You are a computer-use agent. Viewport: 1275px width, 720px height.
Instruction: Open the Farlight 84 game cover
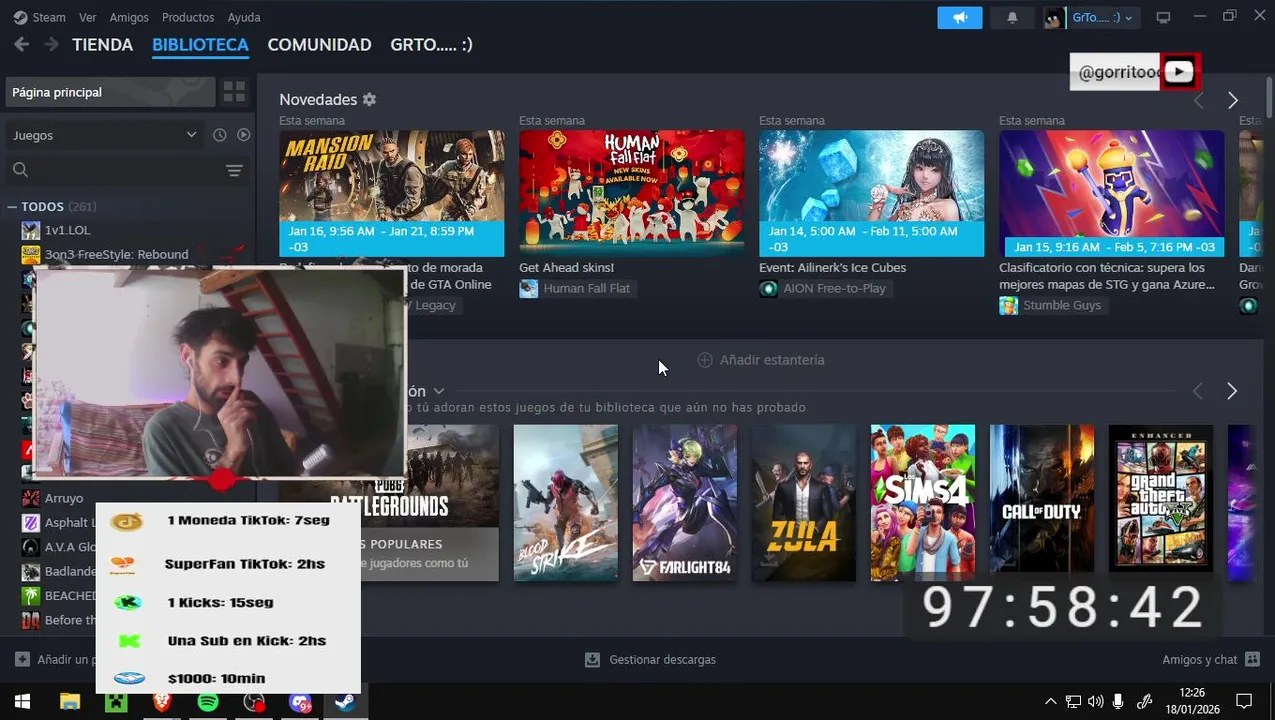(x=685, y=503)
